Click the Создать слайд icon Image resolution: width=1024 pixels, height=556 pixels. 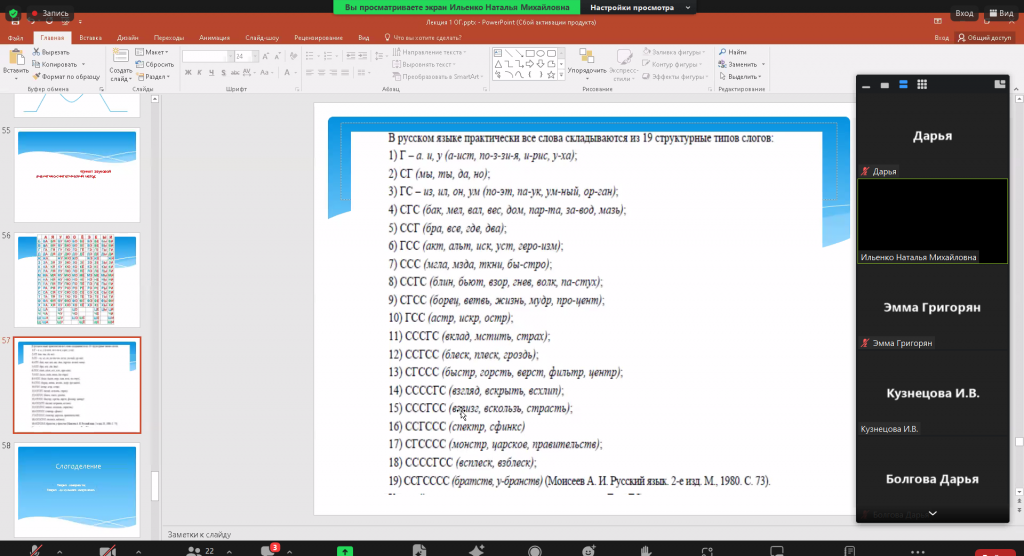(120, 57)
